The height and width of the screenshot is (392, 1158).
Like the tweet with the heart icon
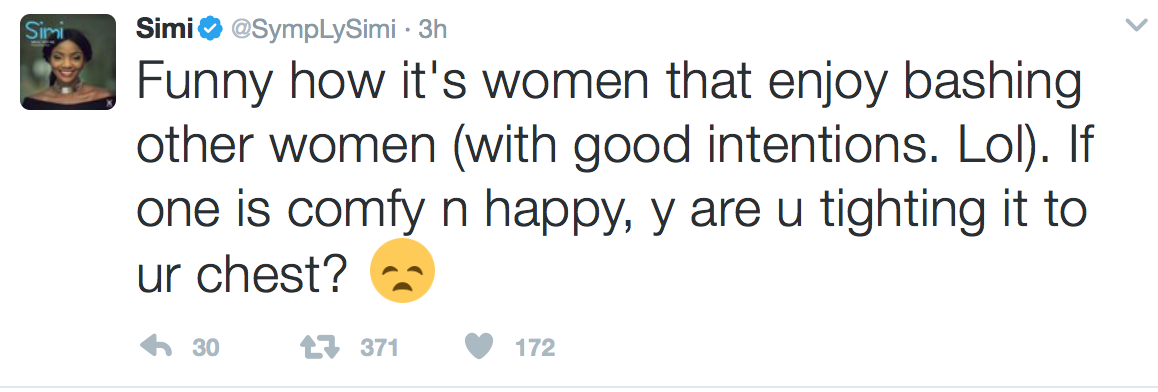[x=480, y=347]
